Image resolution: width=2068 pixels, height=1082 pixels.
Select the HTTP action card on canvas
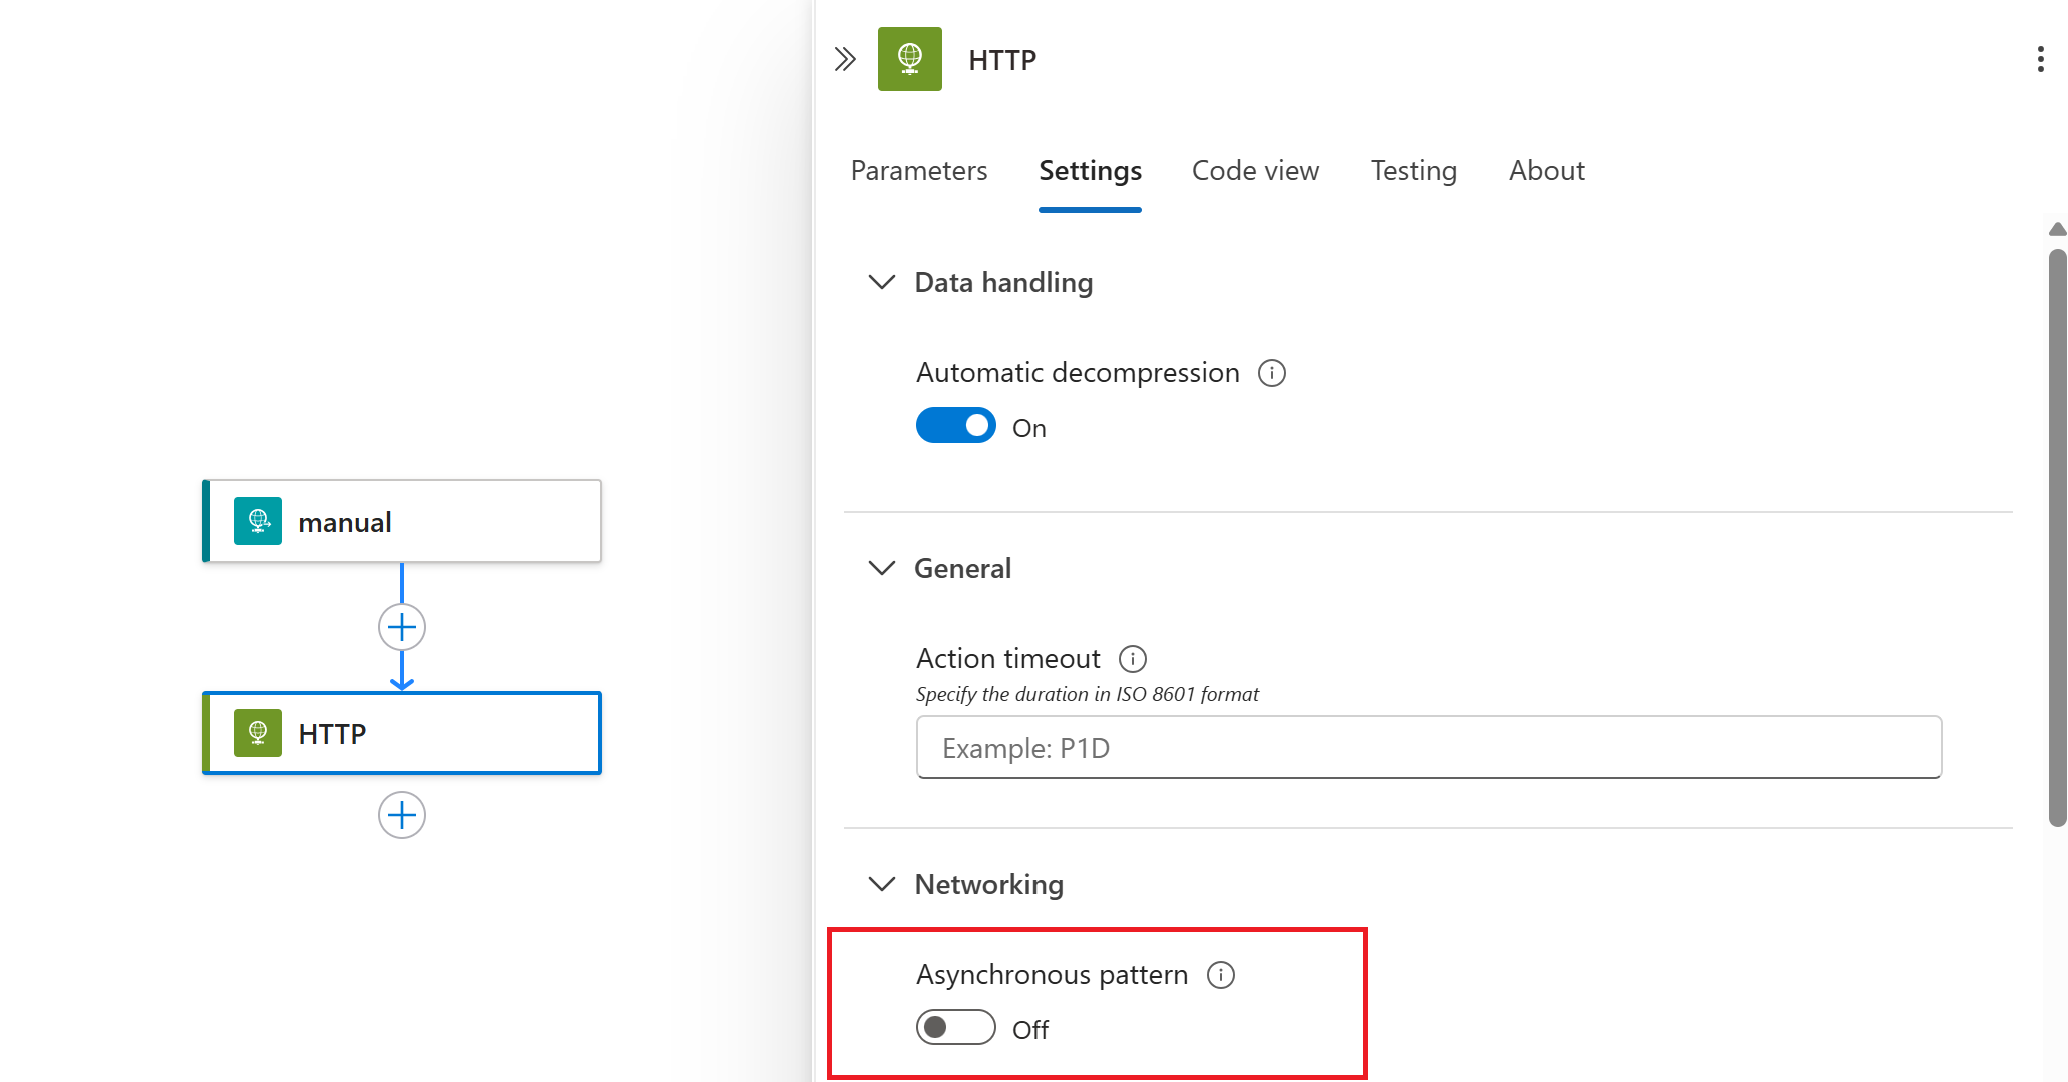pos(450,734)
